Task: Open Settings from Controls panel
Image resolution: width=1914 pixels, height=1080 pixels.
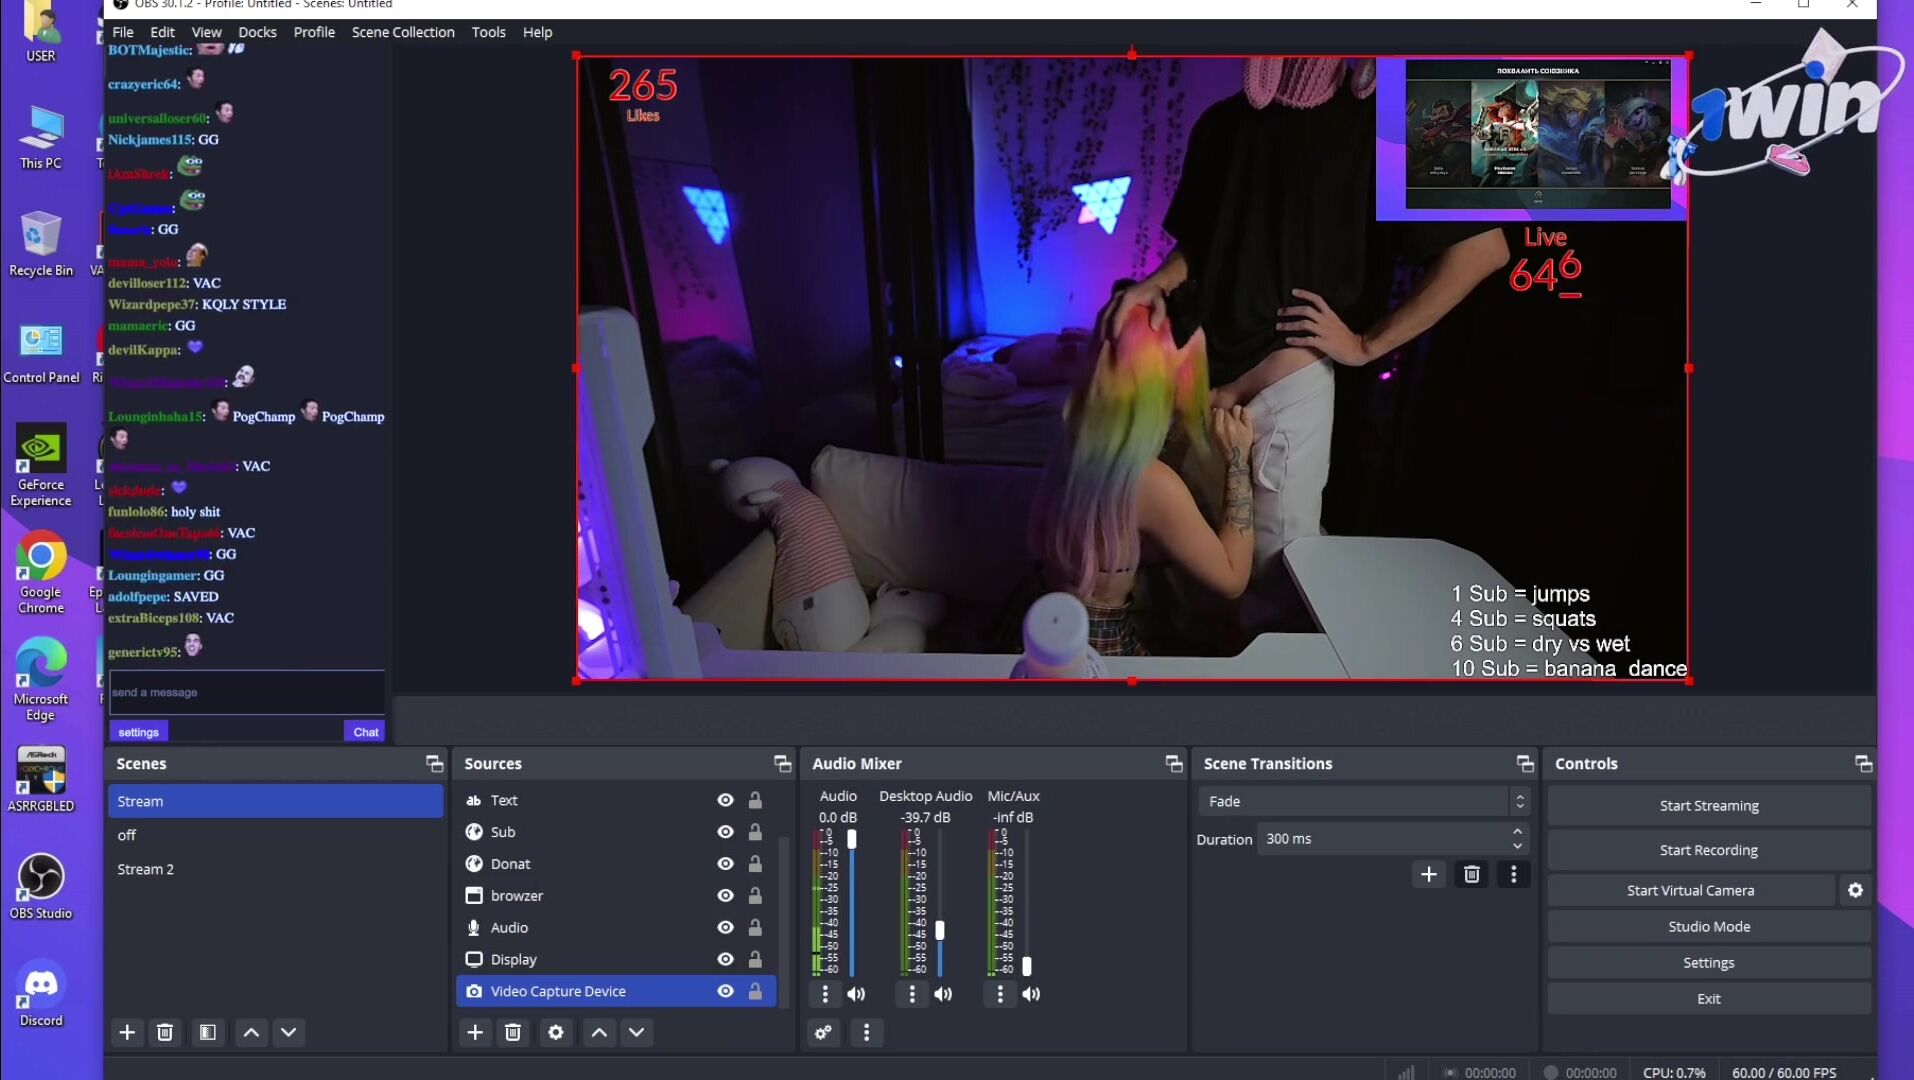Action: point(1709,963)
